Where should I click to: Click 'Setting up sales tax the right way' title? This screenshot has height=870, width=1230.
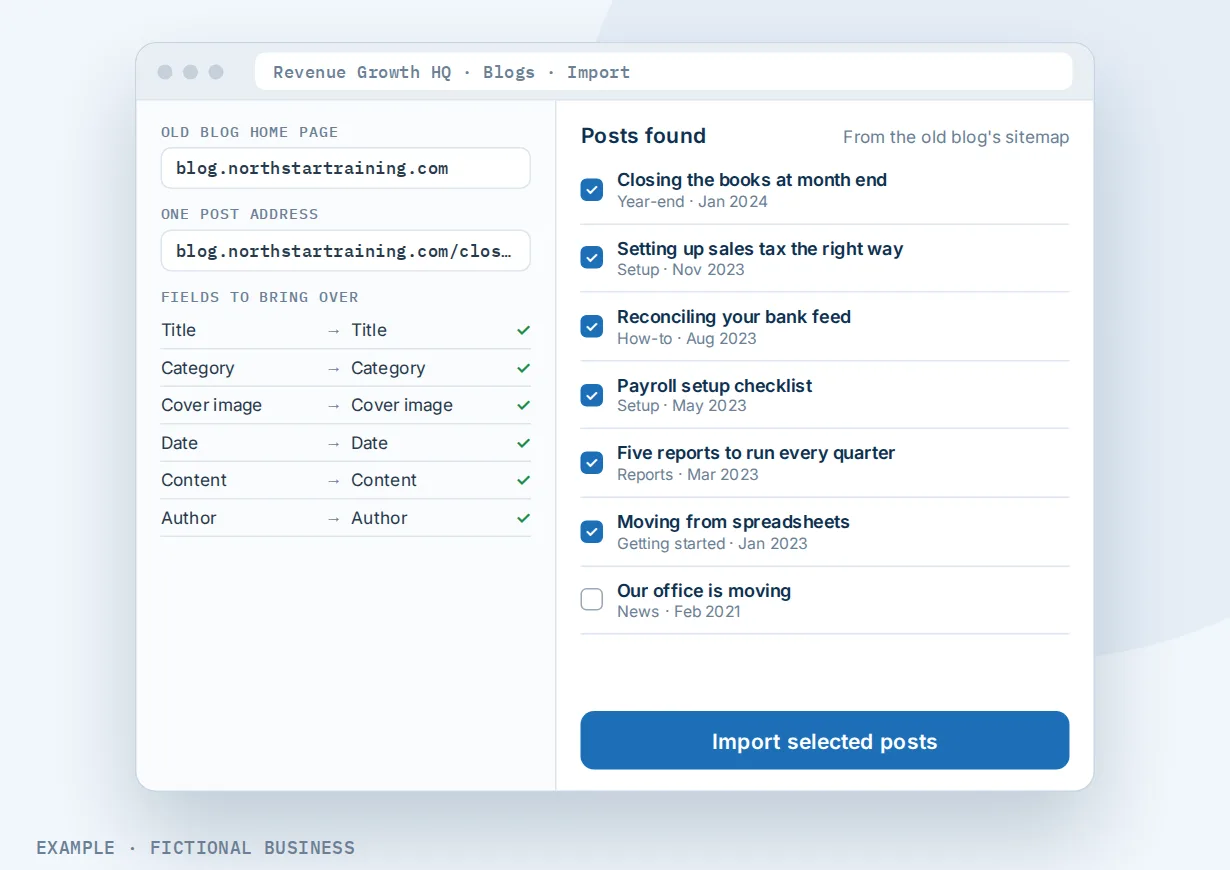(x=760, y=249)
